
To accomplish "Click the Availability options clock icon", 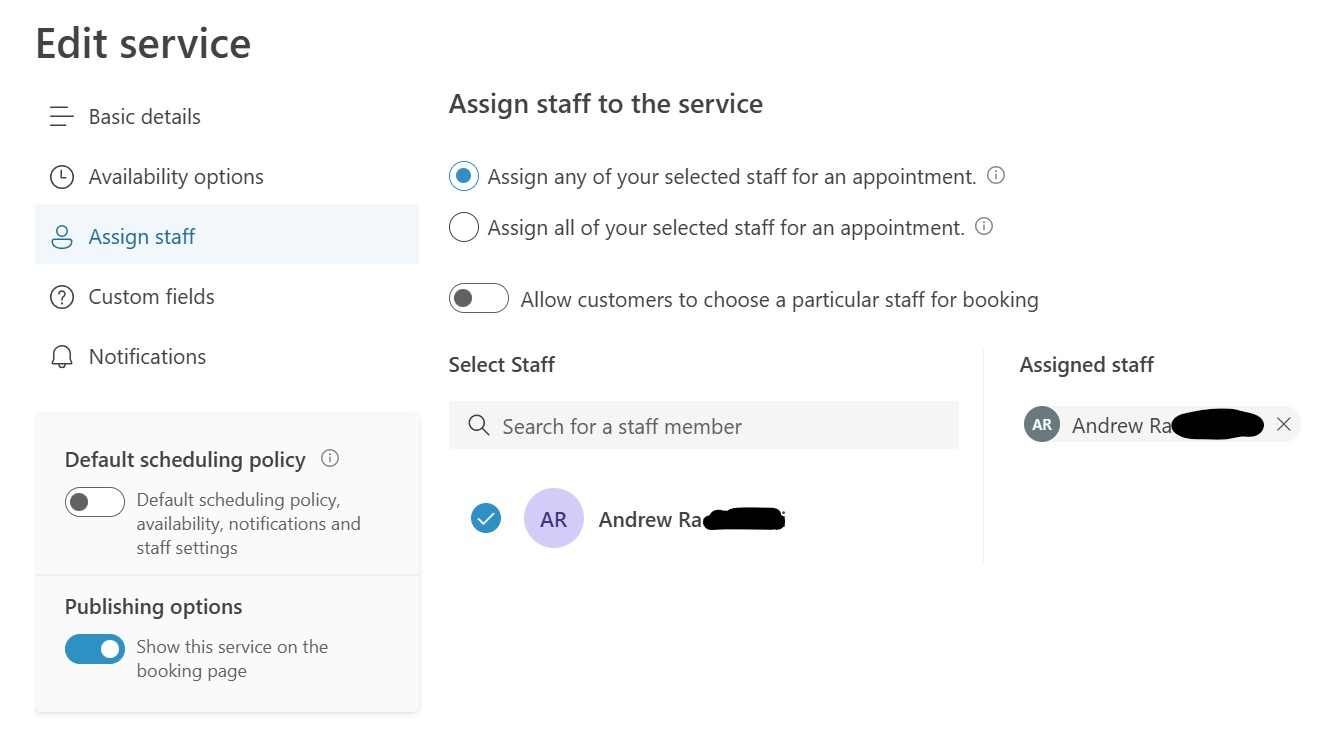I will click(62, 177).
